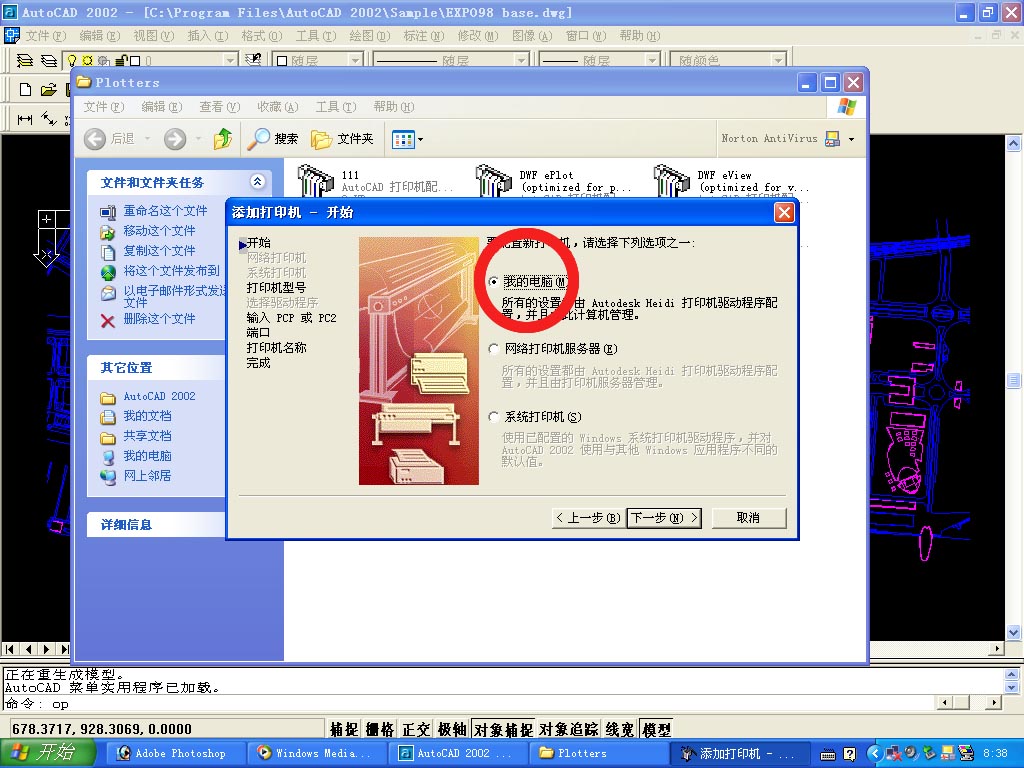Open the AutoCAD 绘图 menu
Image resolution: width=1024 pixels, height=768 pixels.
tap(369, 36)
